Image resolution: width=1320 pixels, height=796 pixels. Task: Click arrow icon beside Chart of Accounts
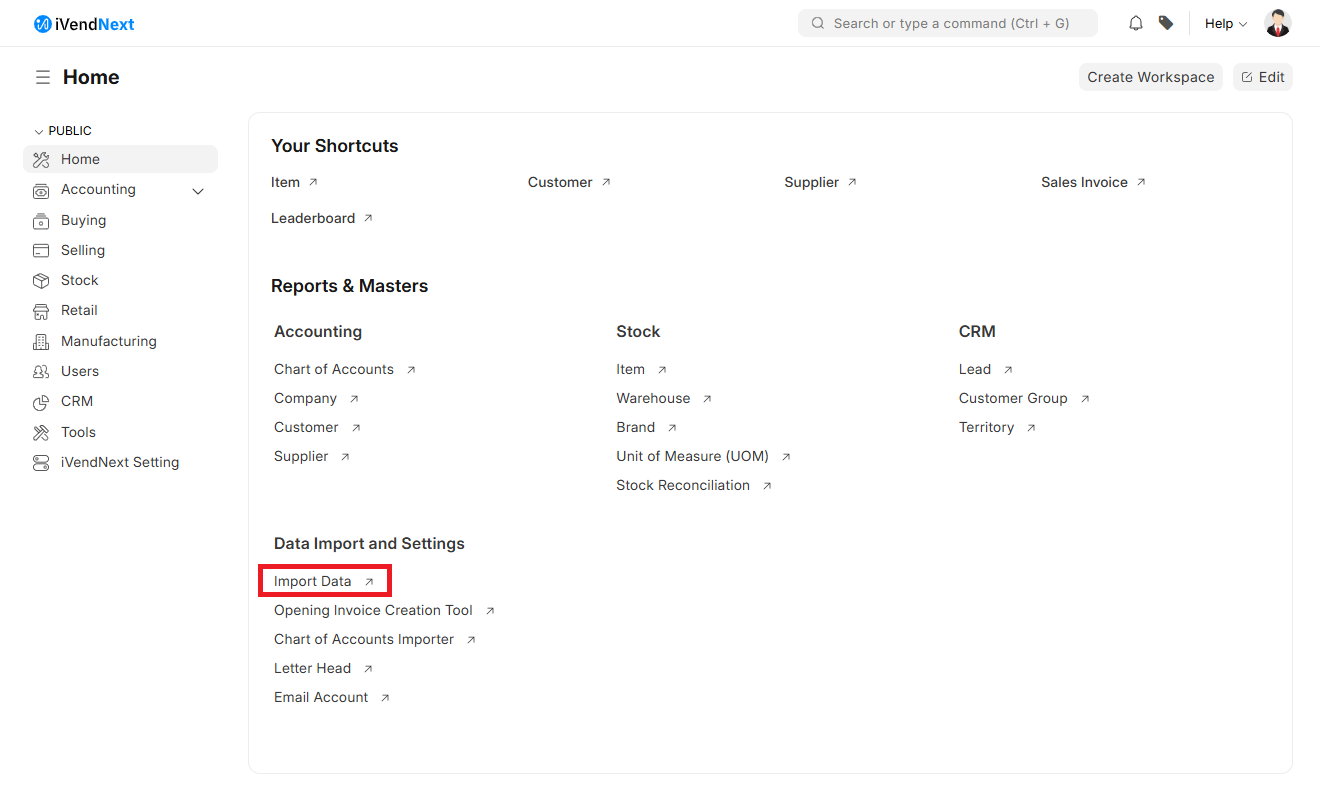coord(411,369)
